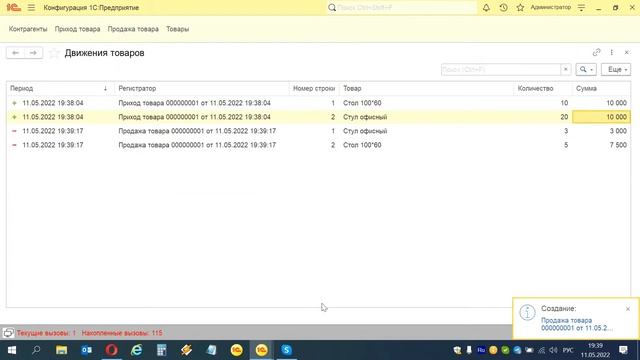The height and width of the screenshot is (360, 640).
Task: Click the info icon in notification
Action: coord(527,313)
